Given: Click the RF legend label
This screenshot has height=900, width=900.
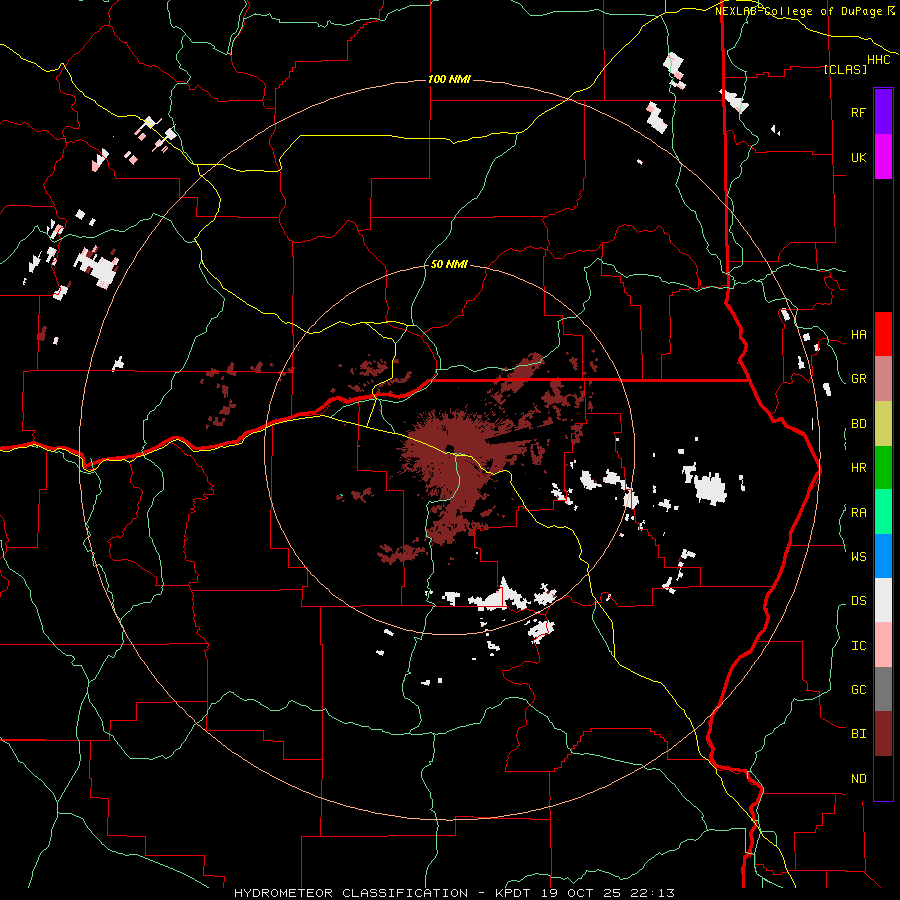Looking at the screenshot, I should point(858,112).
